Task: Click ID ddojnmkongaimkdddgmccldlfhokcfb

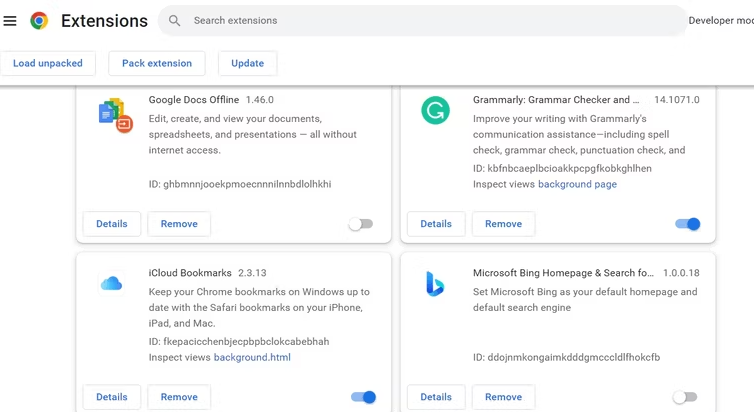Action: click(x=566, y=357)
